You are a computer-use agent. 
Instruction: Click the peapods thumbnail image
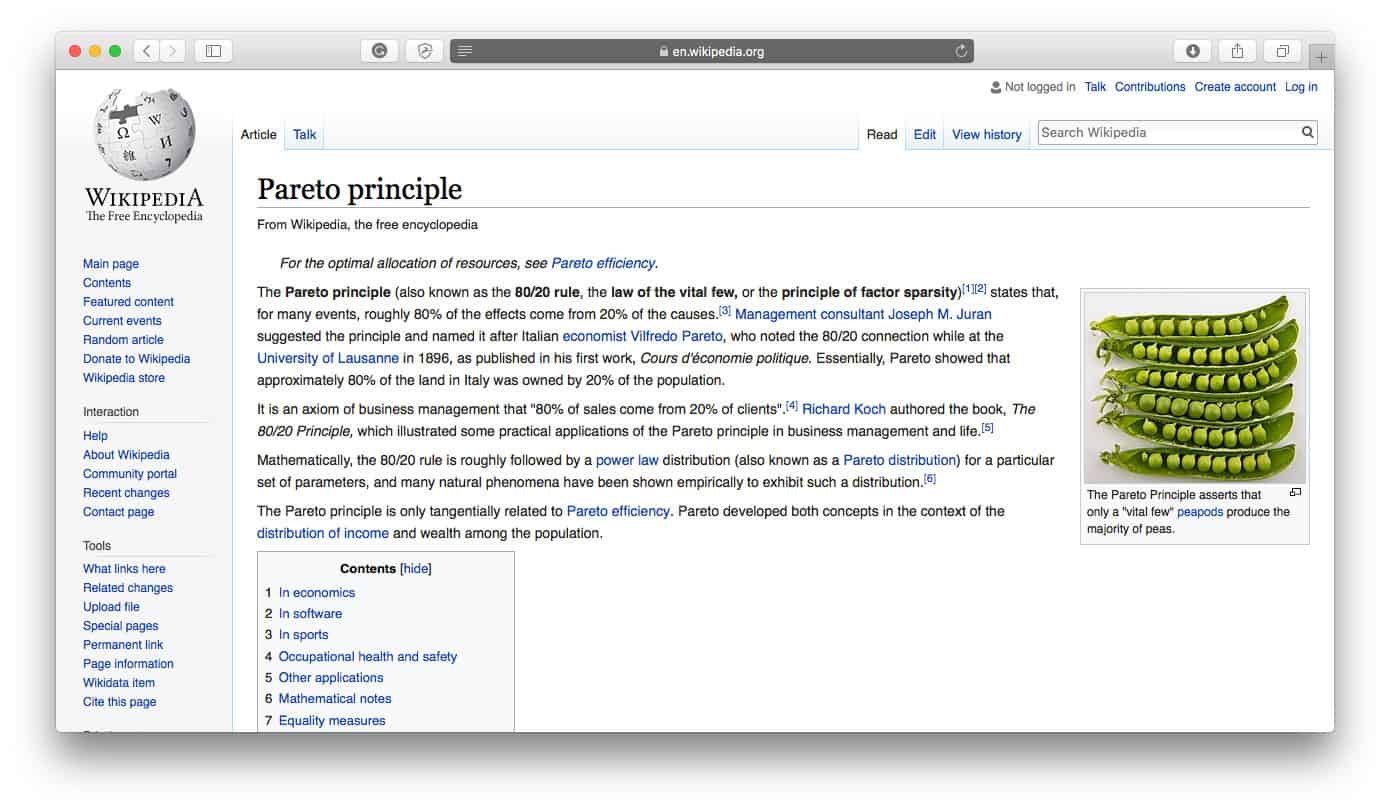click(x=1195, y=388)
